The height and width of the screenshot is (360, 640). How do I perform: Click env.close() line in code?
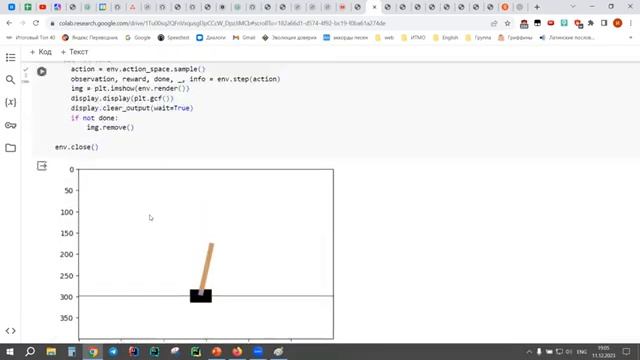(77, 147)
